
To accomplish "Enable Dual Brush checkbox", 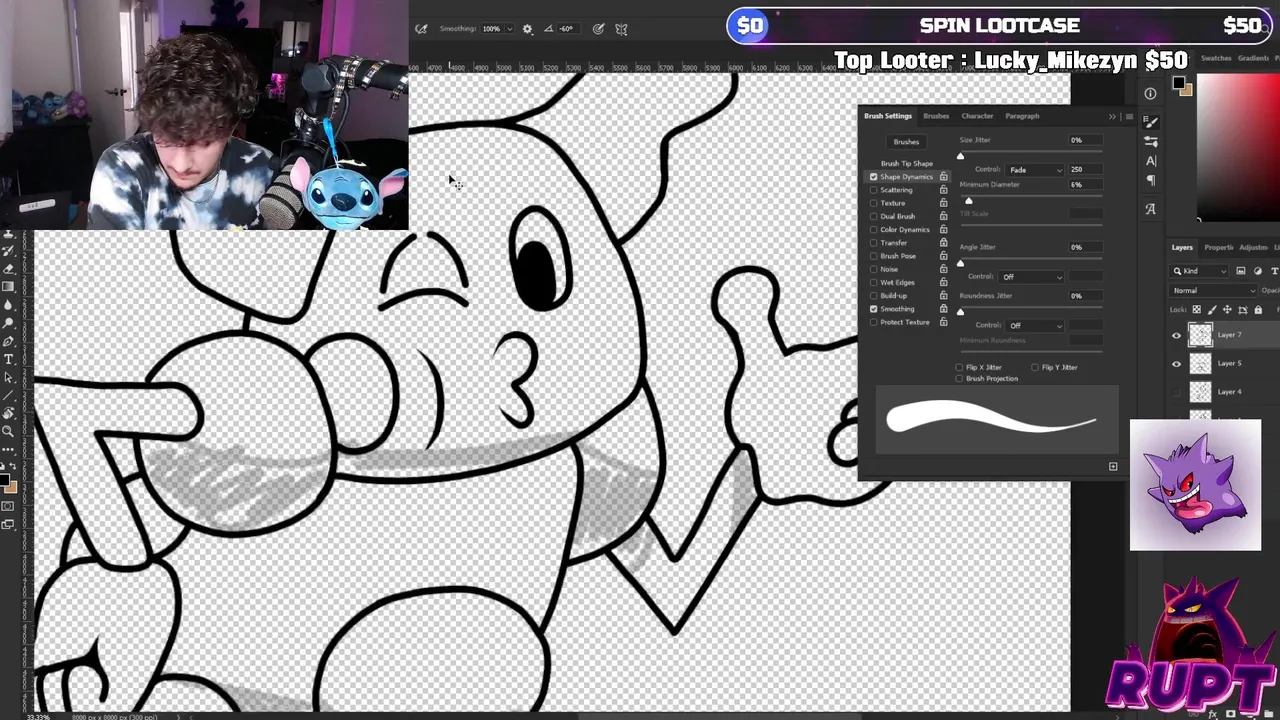I will pyautogui.click(x=874, y=216).
